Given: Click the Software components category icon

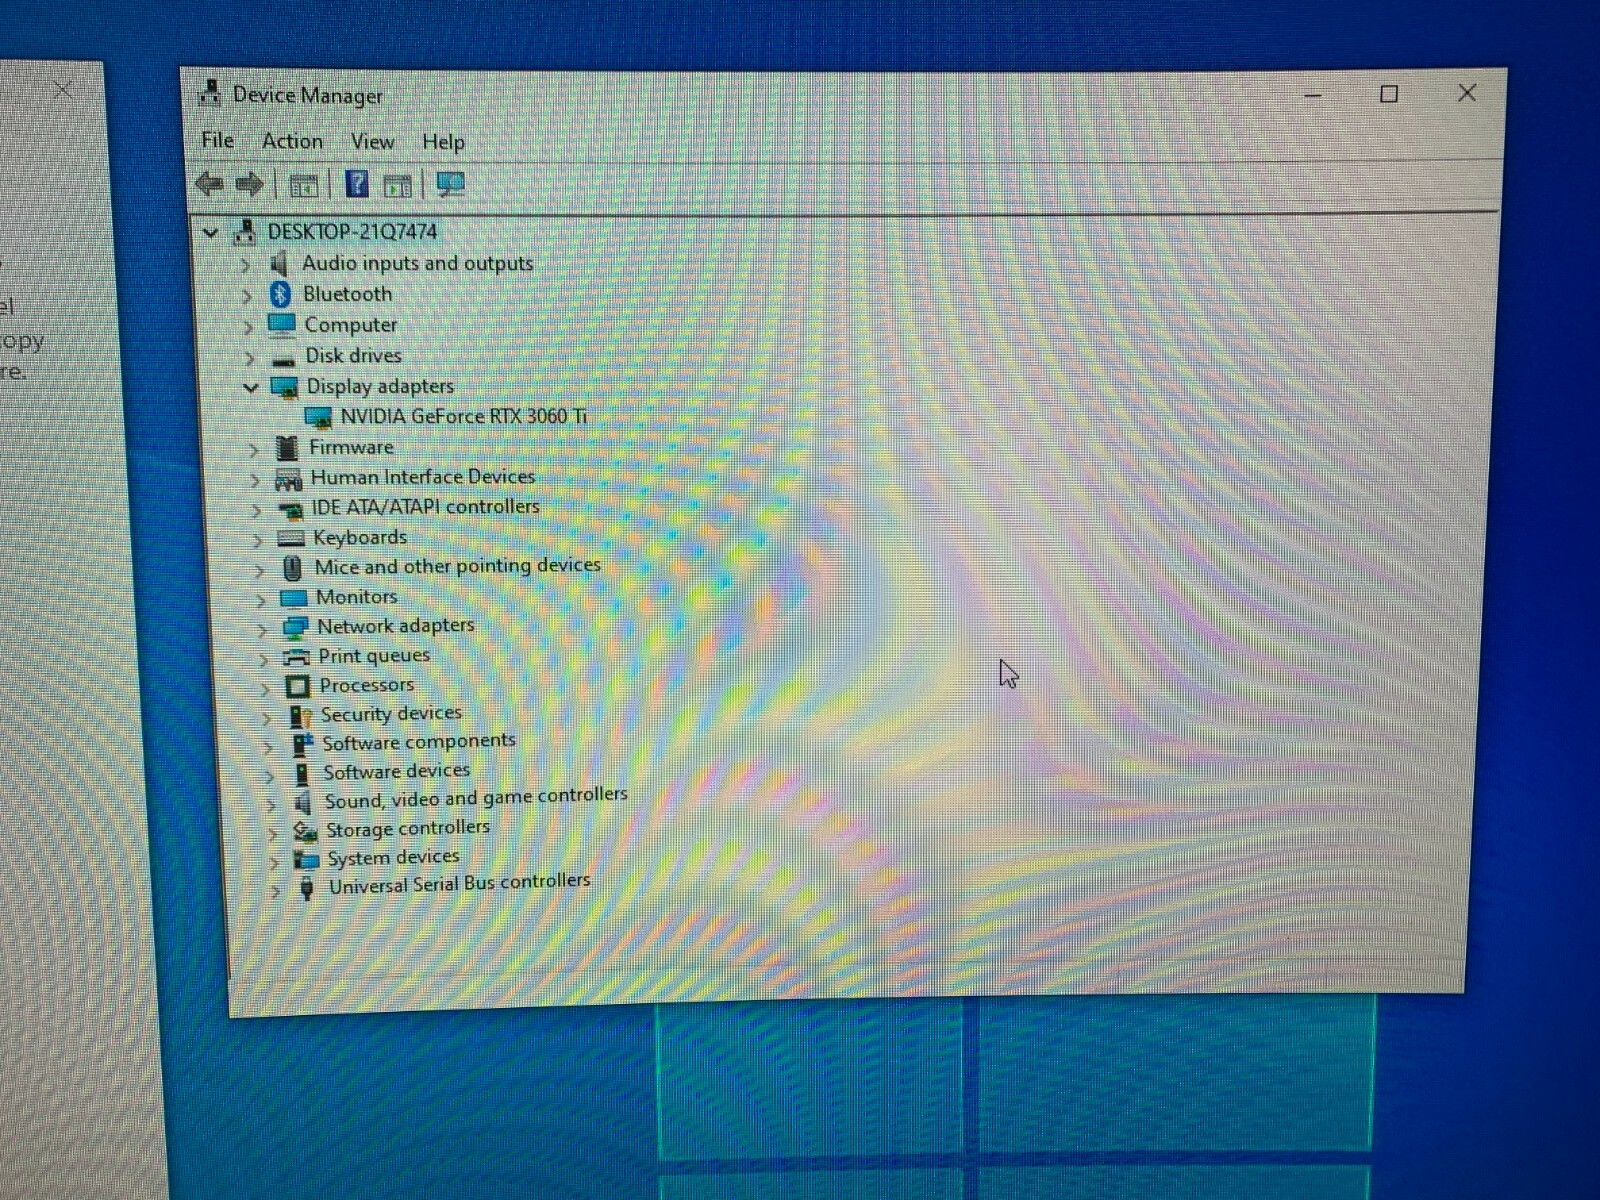Looking at the screenshot, I should (x=301, y=744).
